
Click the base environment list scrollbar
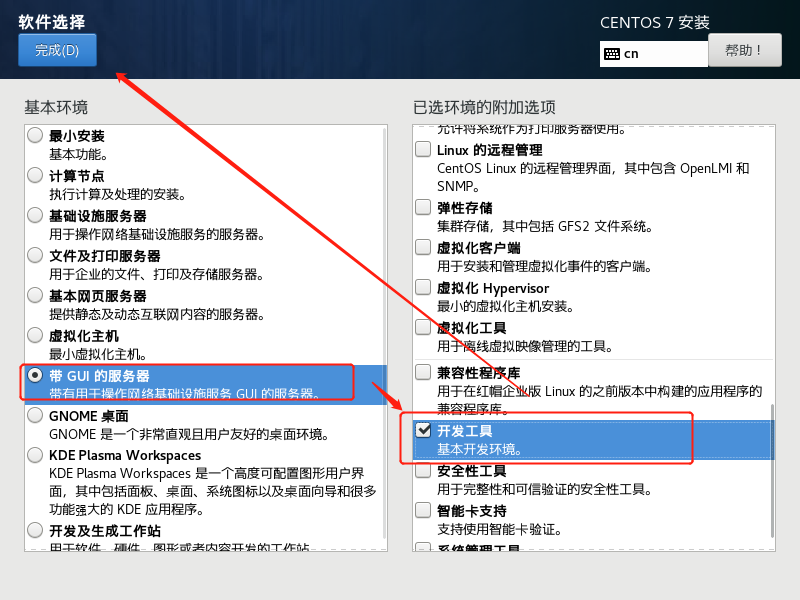click(385, 333)
